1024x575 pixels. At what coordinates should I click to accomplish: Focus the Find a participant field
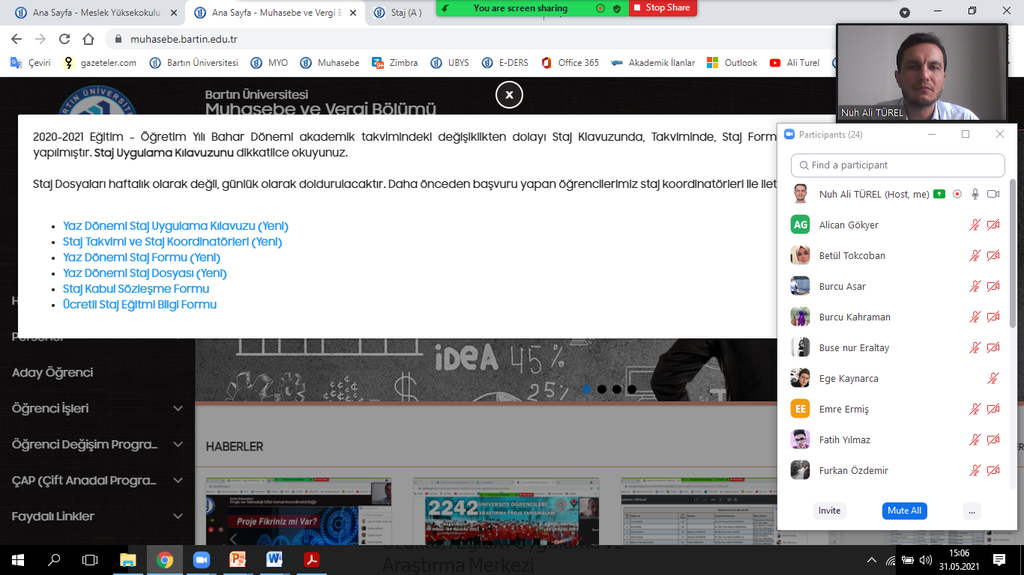[x=898, y=165]
